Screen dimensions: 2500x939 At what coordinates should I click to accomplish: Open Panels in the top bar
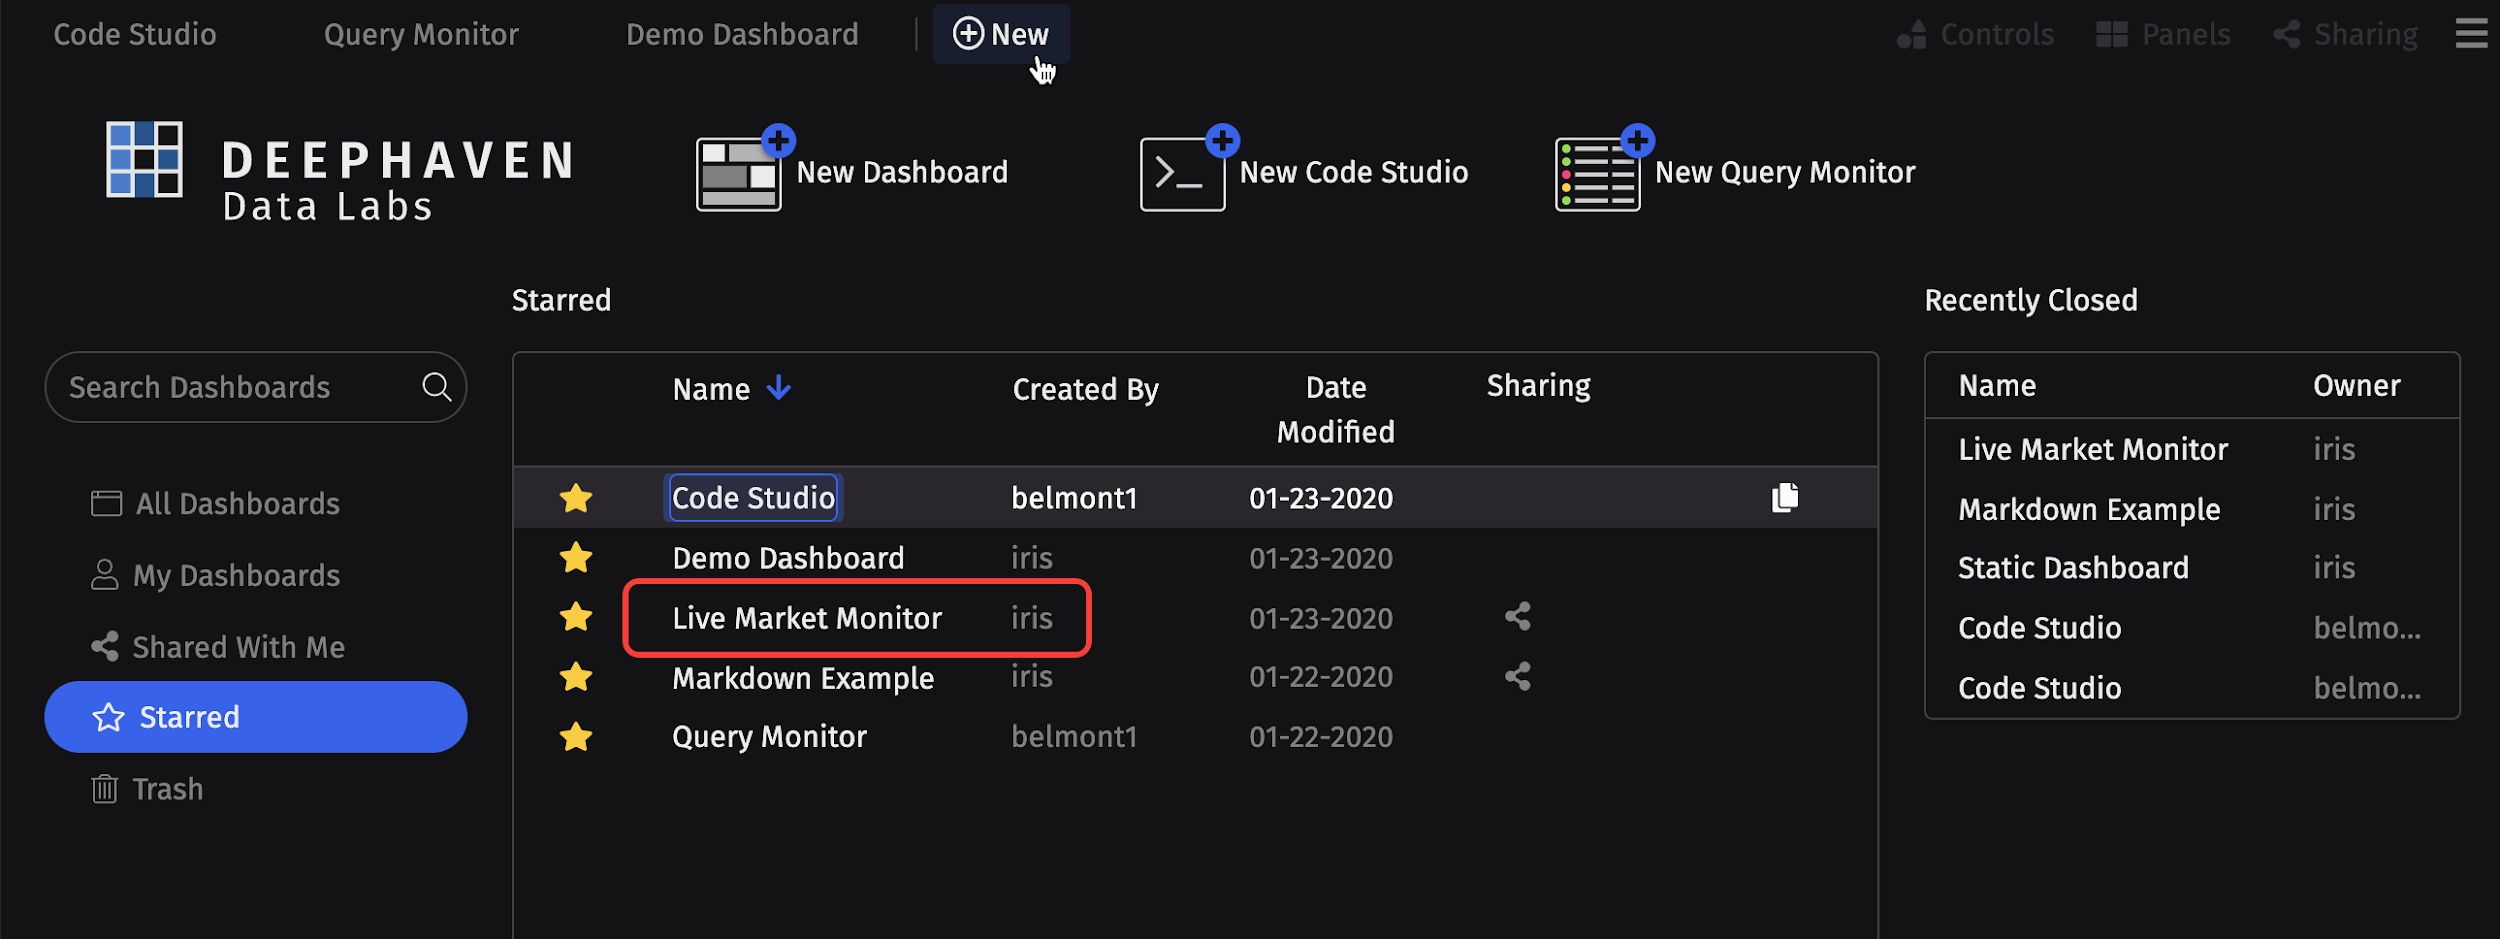[2163, 35]
